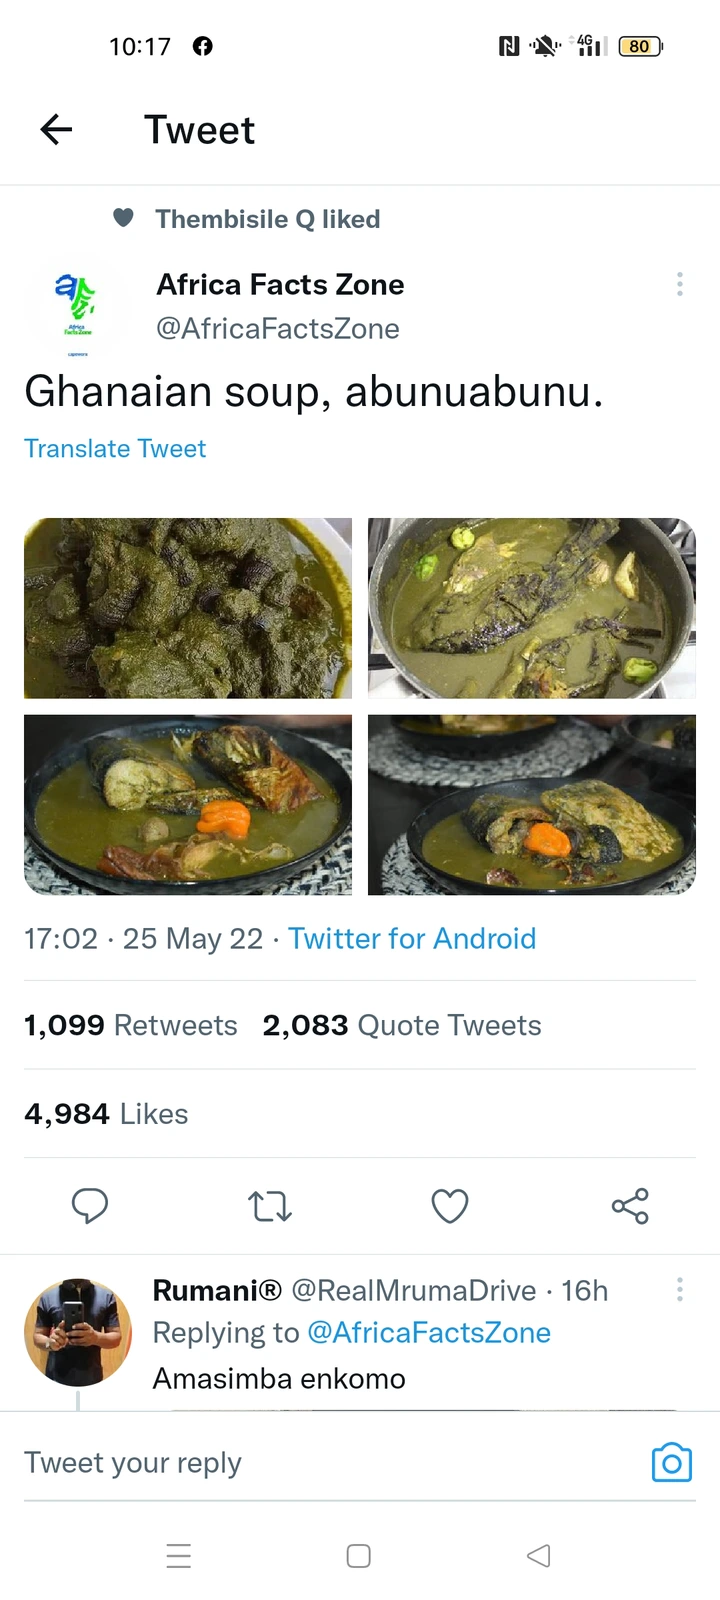
Task: Tap Translate Tweet link
Action: point(115,449)
